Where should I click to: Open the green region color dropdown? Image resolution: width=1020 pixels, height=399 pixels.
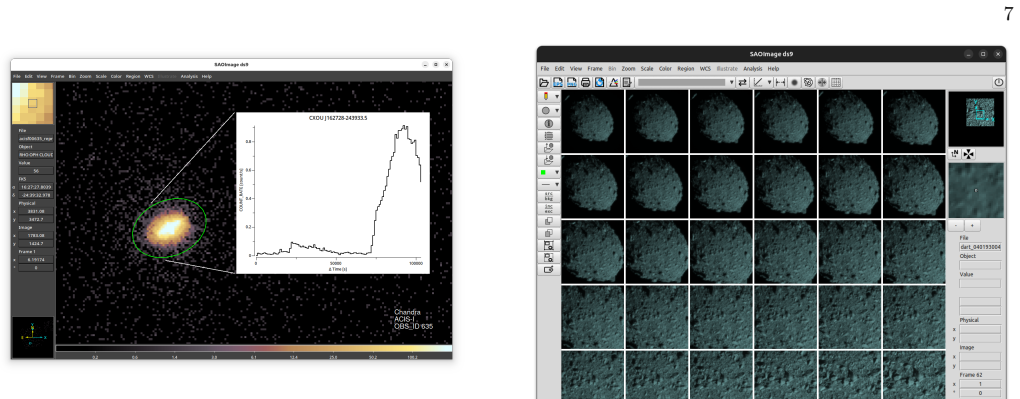[557, 172]
